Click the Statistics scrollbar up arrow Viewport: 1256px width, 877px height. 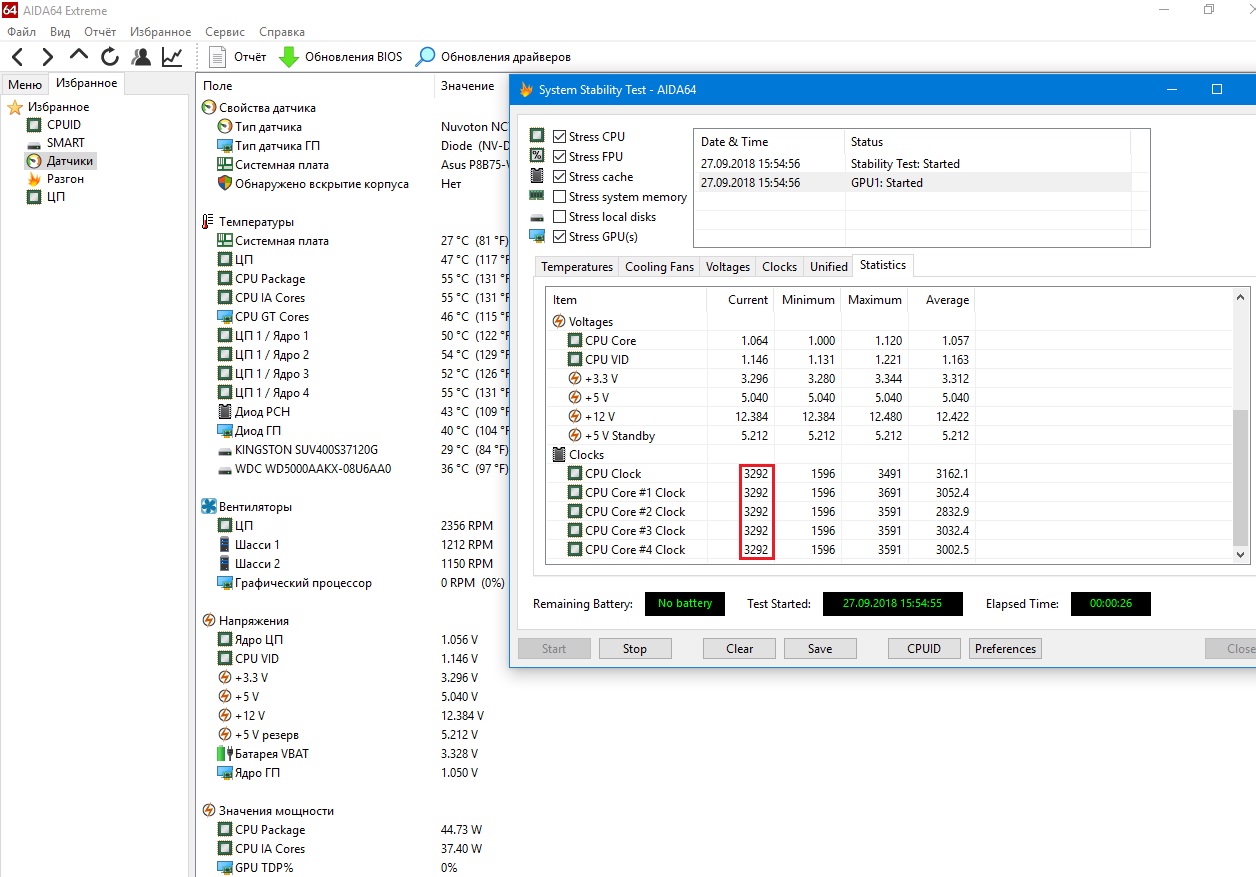pos(1241,298)
